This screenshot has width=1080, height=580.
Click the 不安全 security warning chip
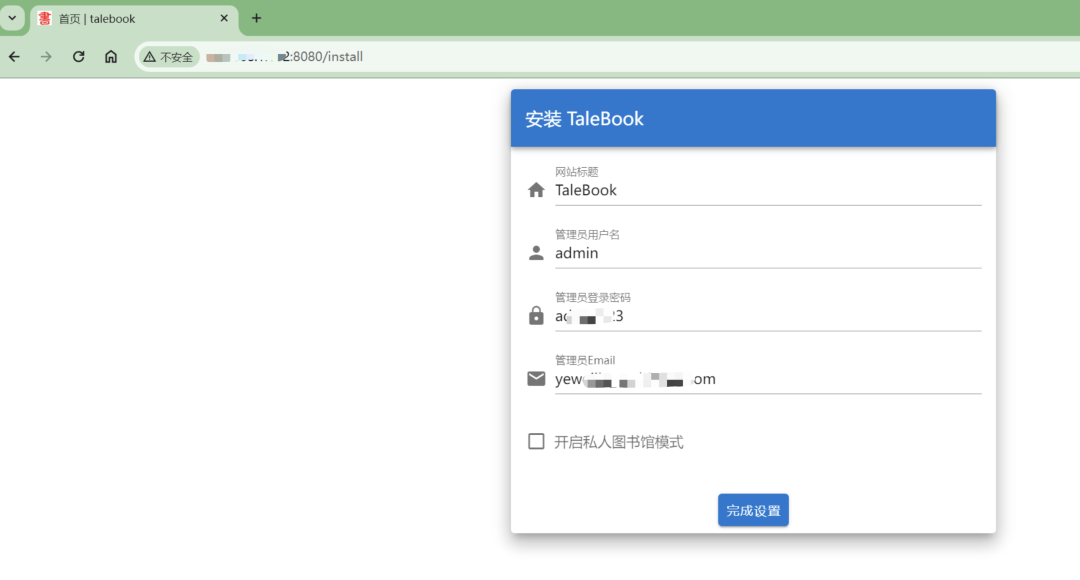click(169, 56)
